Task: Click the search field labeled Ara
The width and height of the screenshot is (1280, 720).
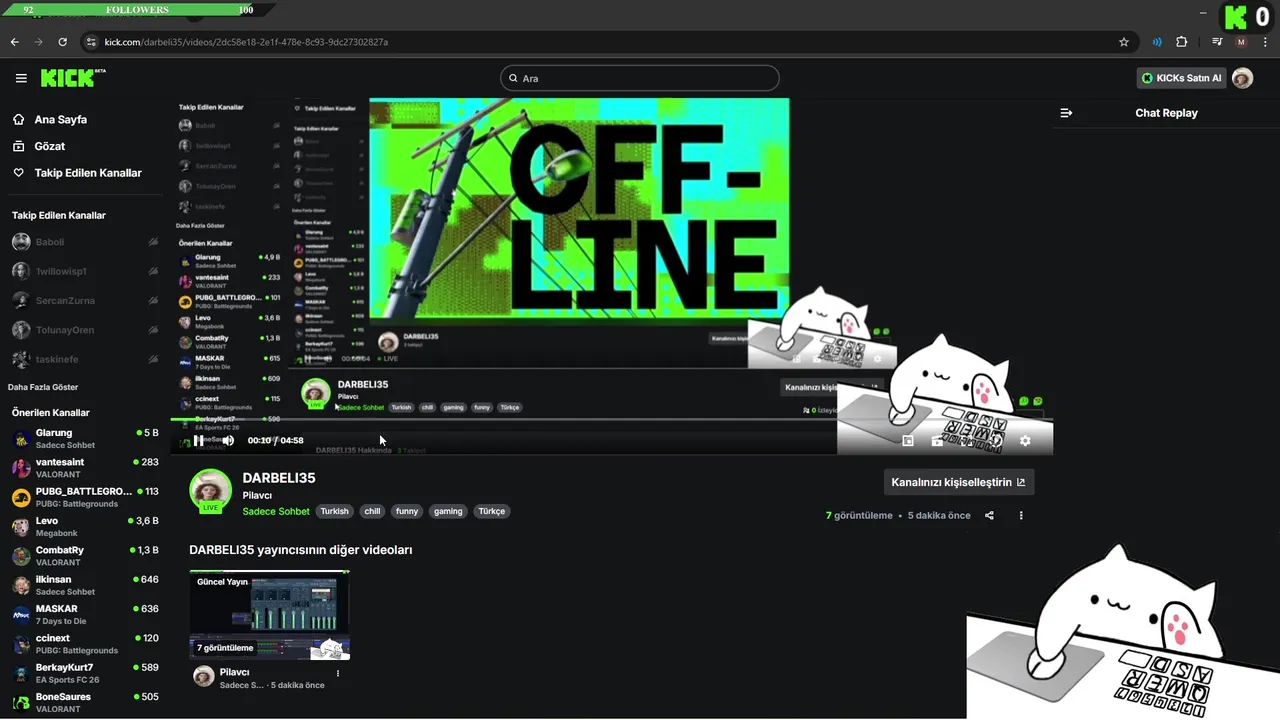Action: [x=640, y=78]
